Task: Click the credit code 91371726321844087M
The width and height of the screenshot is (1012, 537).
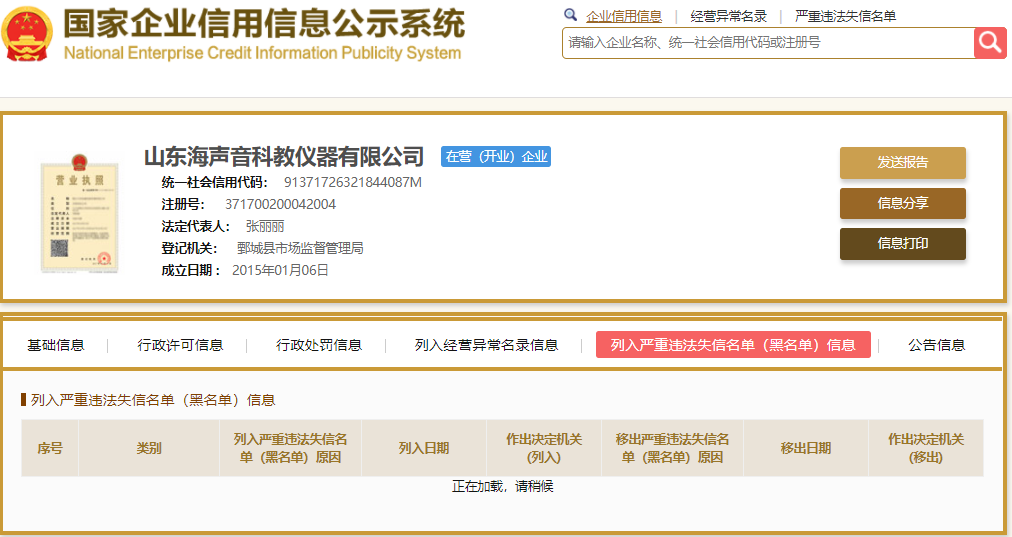Action: 352,183
